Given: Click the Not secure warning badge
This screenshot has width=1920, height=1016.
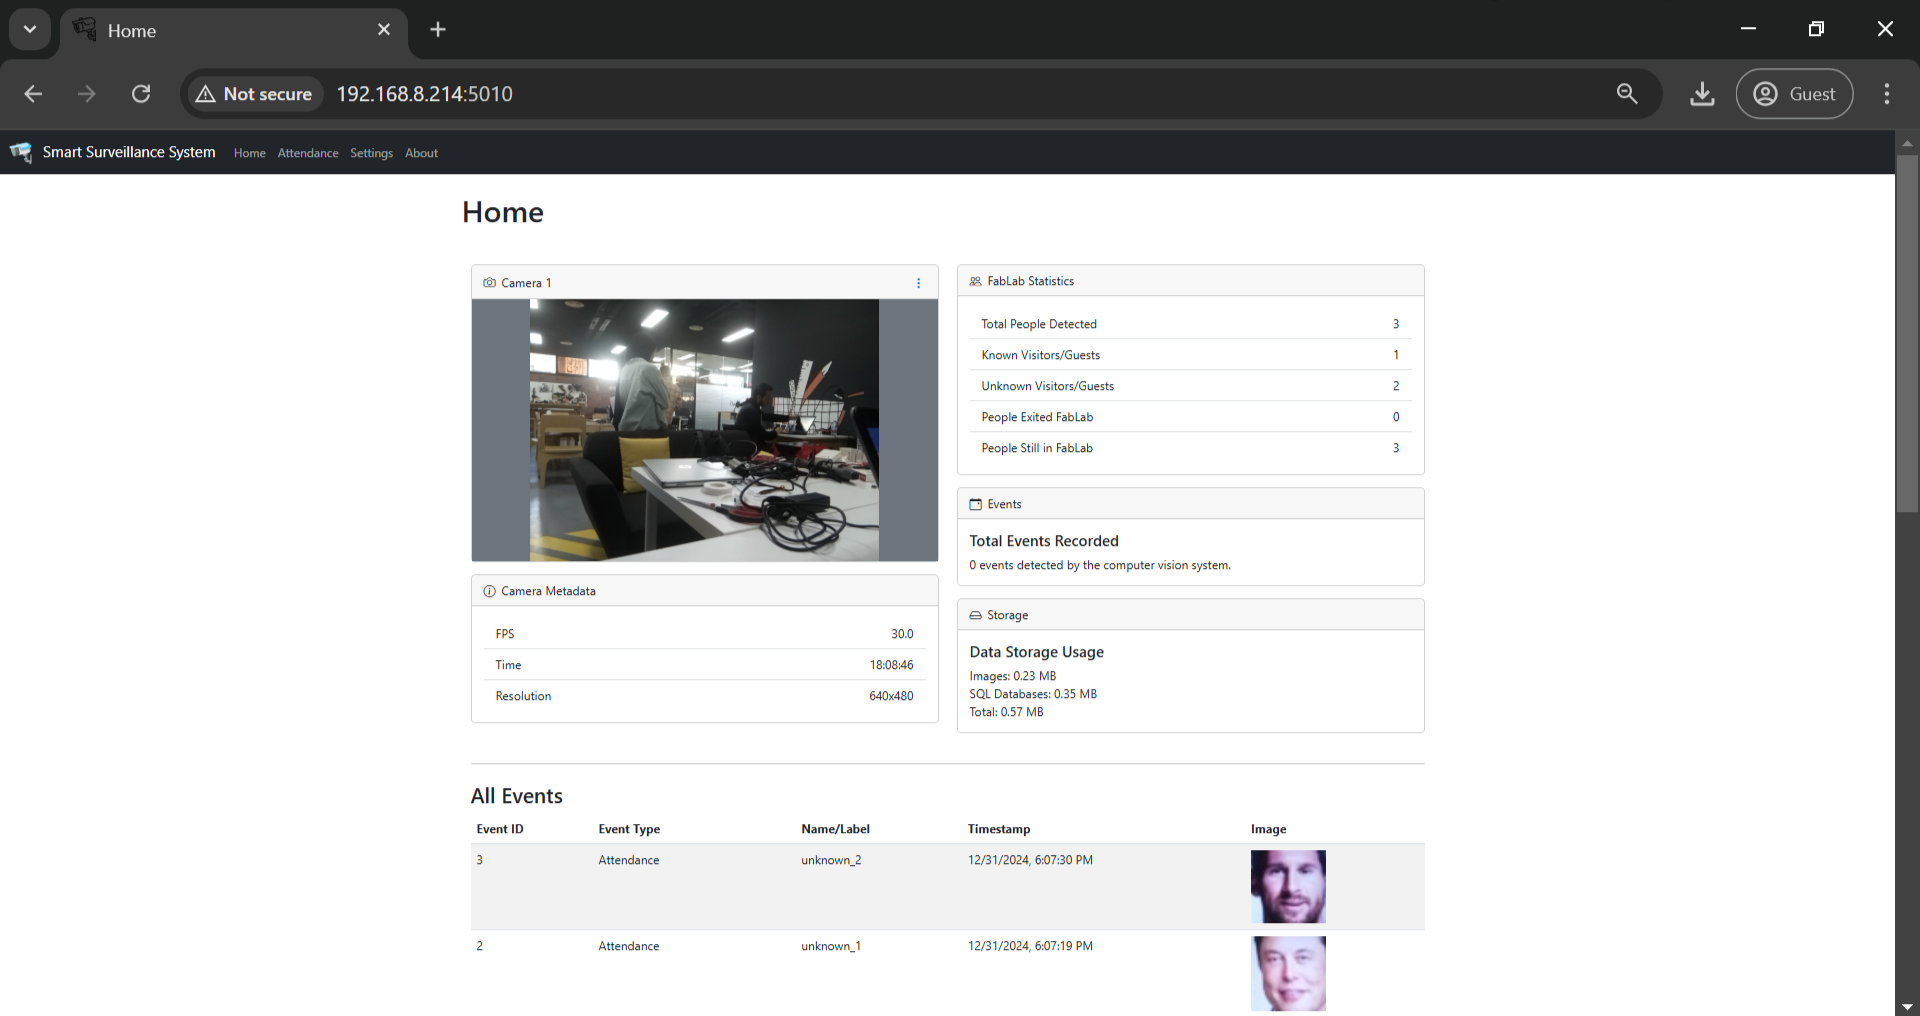Looking at the screenshot, I should (255, 94).
